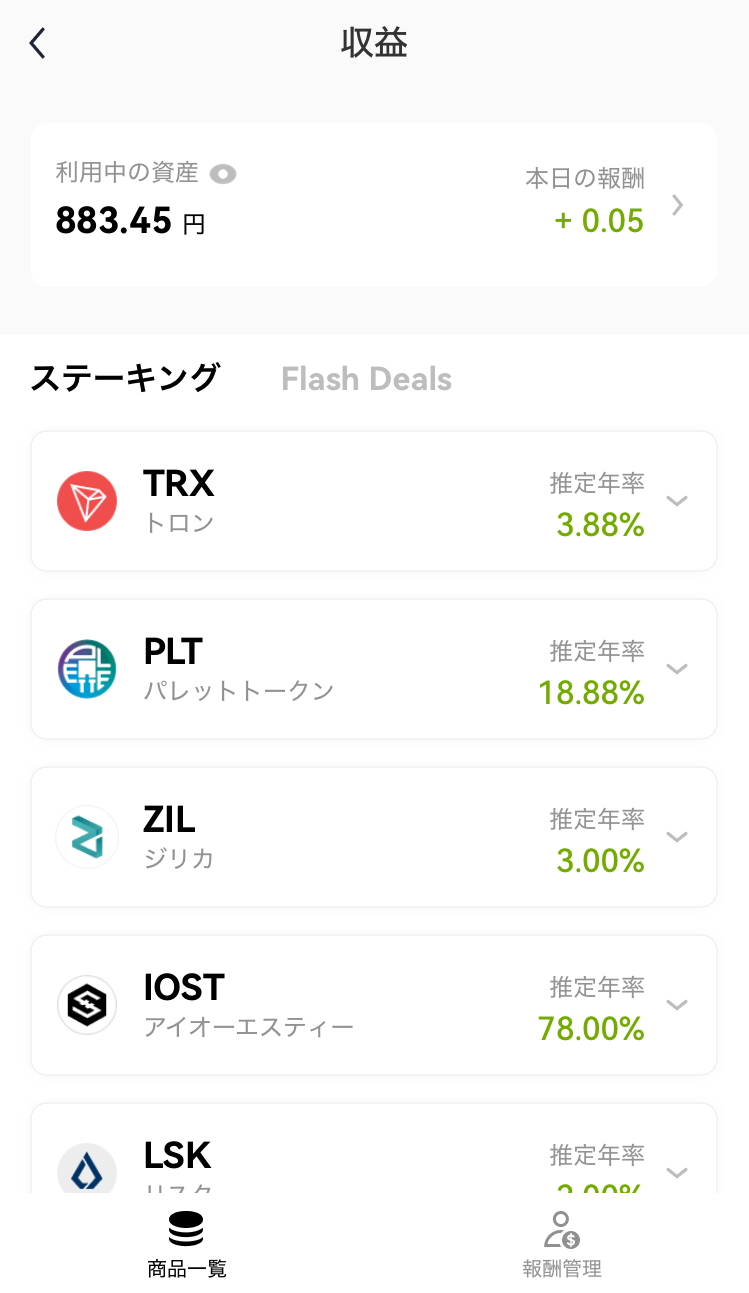Tap the ZIL Zilliqa coin logo
Image resolution: width=749 pixels, height=1293 pixels.
tap(87, 837)
